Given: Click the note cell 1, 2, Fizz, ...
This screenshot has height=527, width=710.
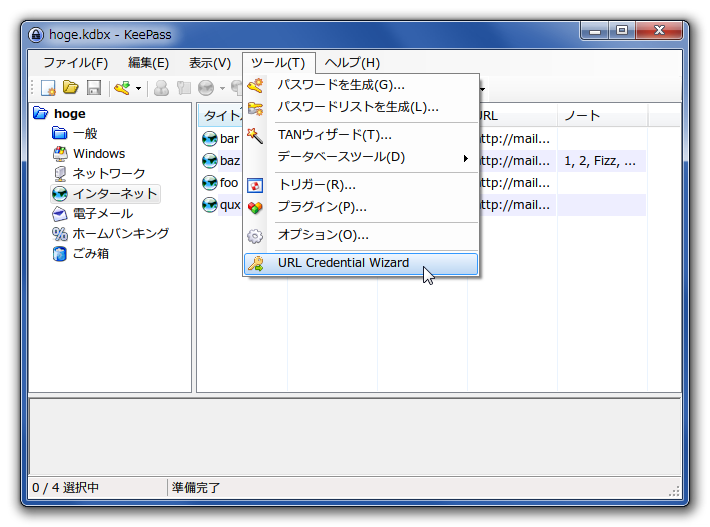Looking at the screenshot, I should [x=601, y=161].
